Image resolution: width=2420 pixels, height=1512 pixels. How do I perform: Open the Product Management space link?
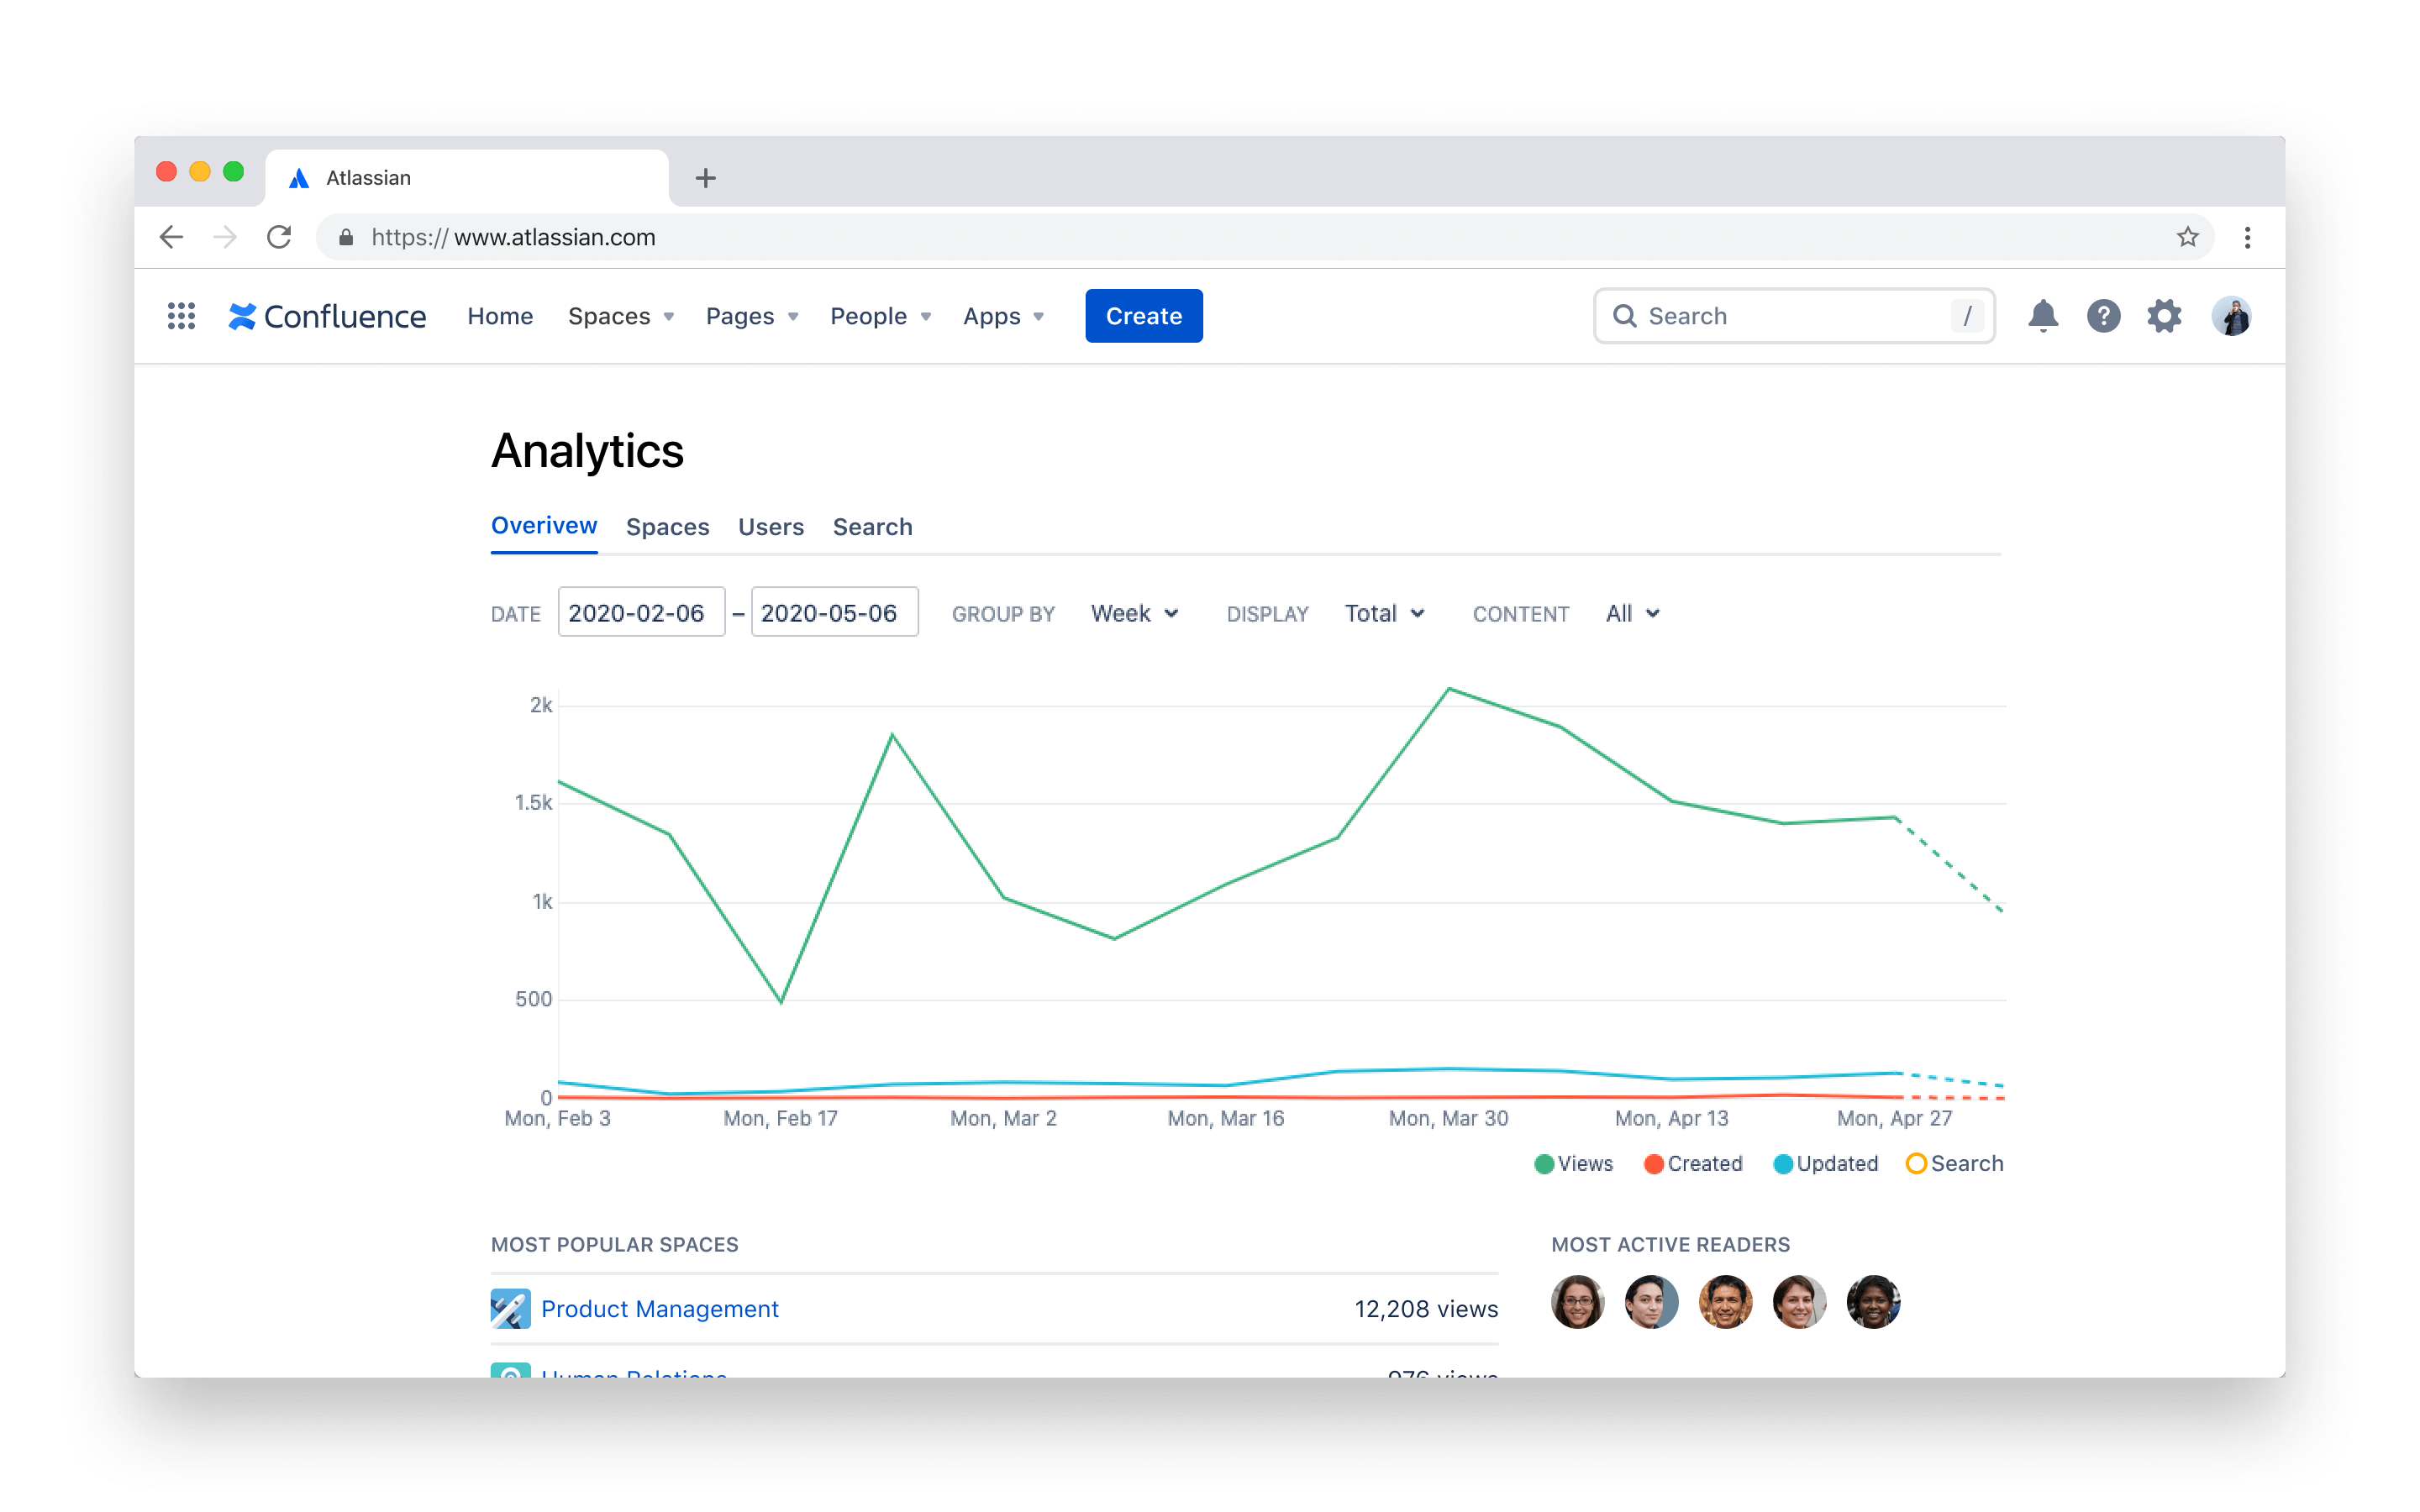[659, 1308]
